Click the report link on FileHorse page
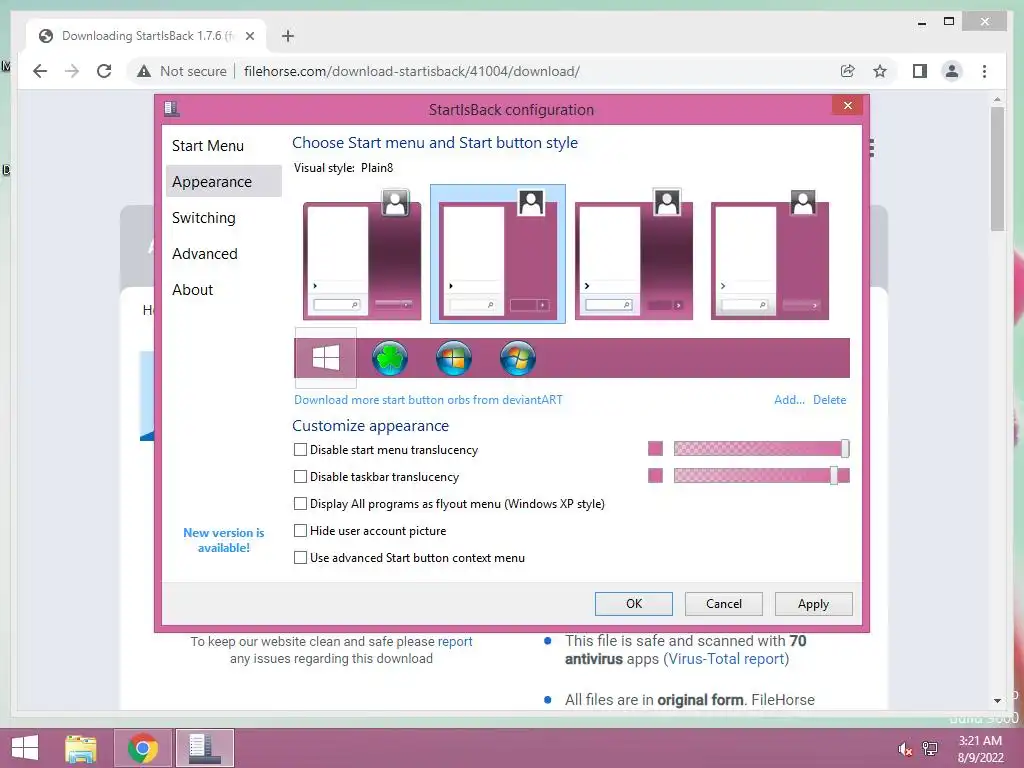 (455, 641)
